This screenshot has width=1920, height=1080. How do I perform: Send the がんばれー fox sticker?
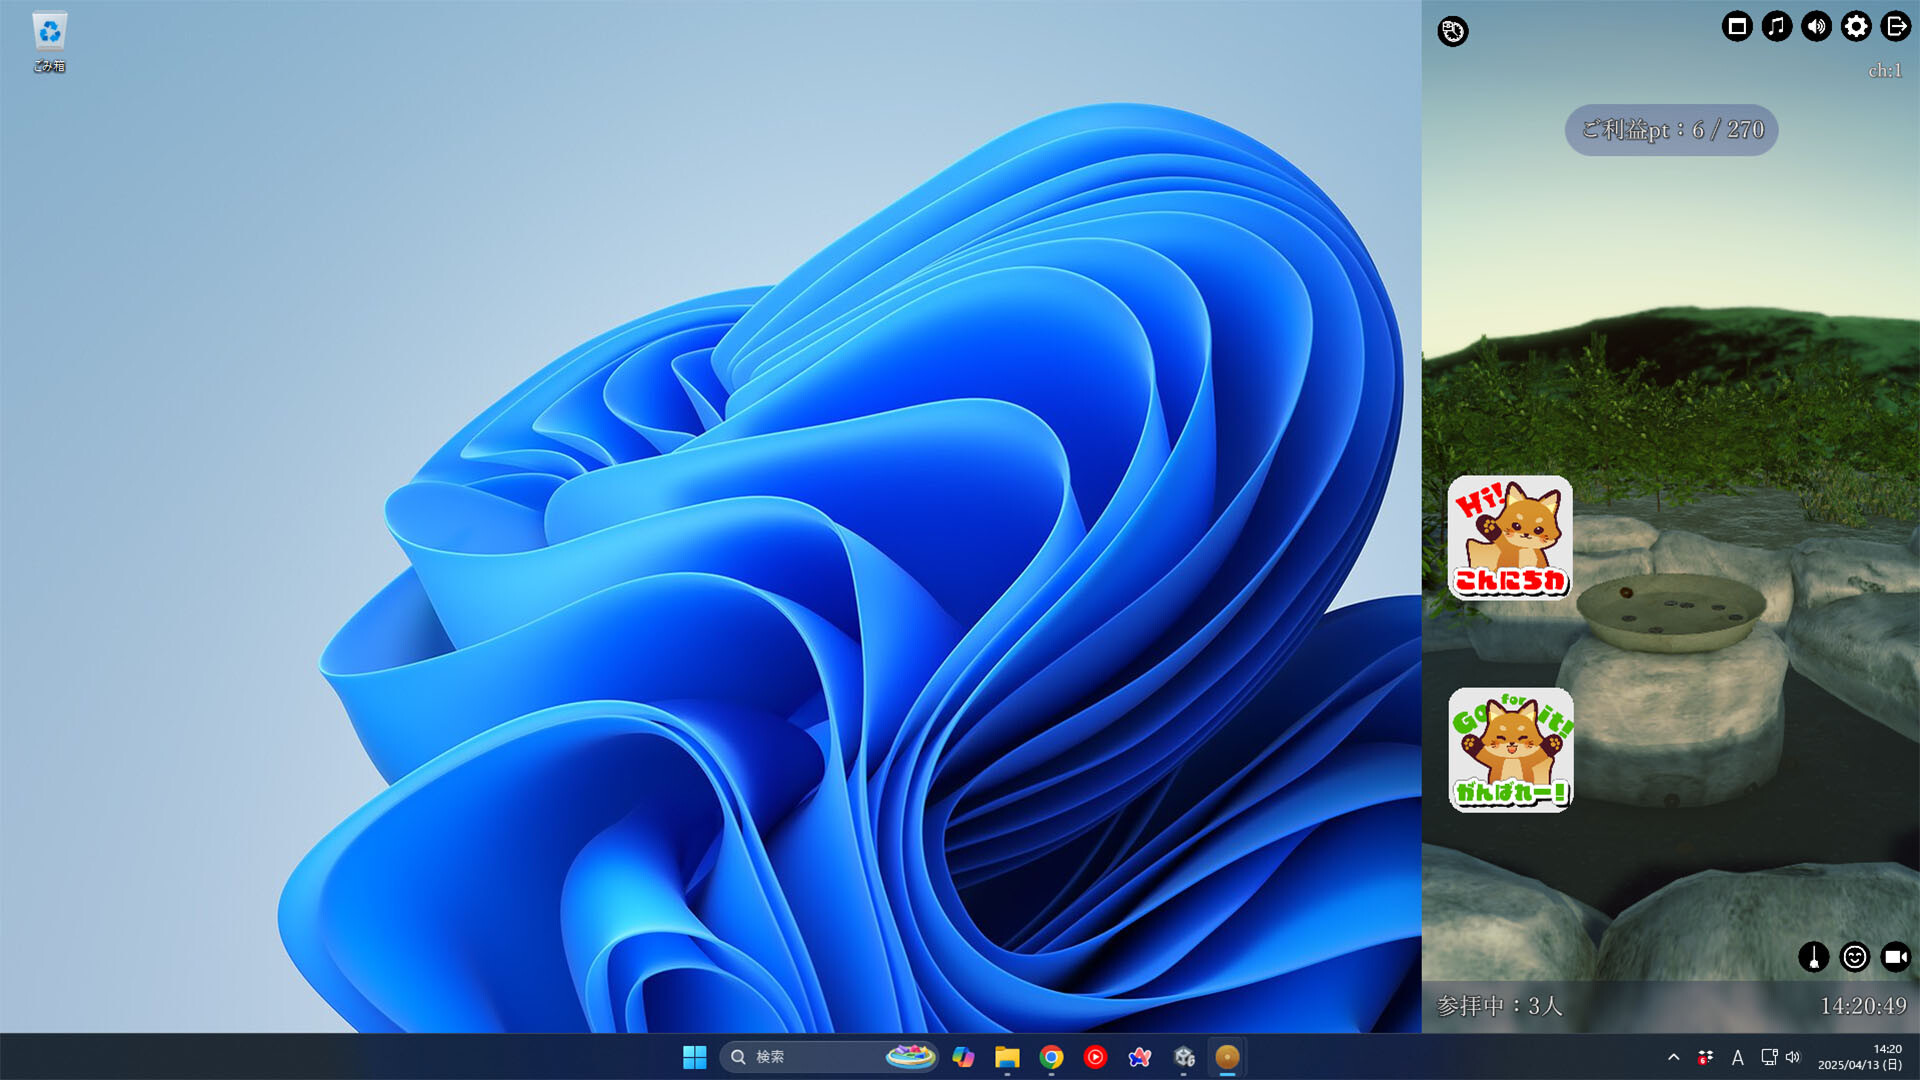click(x=1510, y=750)
